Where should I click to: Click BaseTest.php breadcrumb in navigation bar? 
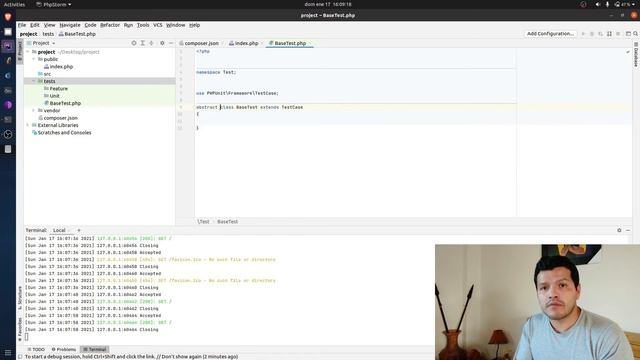pos(77,34)
